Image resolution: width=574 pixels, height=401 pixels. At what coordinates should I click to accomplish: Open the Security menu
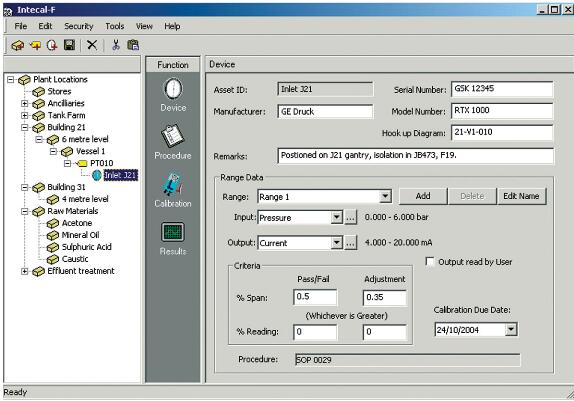pos(79,26)
